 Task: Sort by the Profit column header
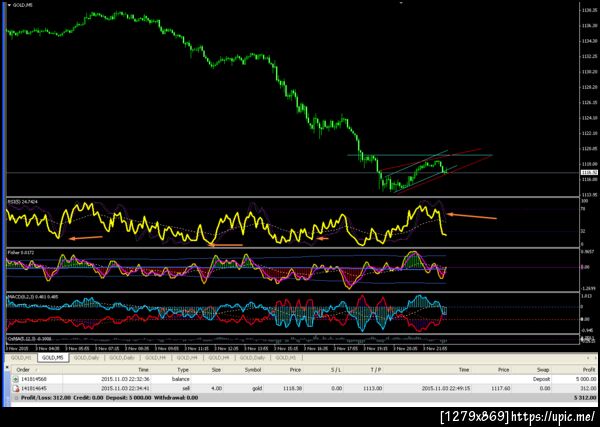click(590, 370)
